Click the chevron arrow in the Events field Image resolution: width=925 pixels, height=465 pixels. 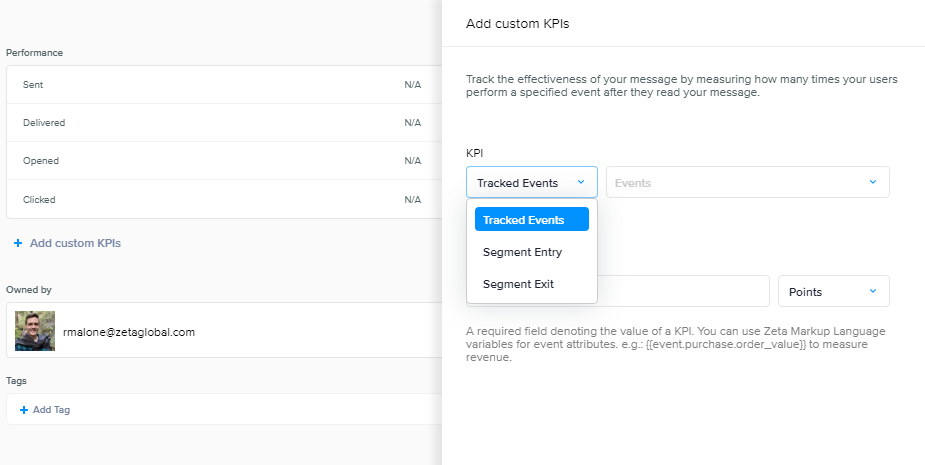pyautogui.click(x=872, y=182)
